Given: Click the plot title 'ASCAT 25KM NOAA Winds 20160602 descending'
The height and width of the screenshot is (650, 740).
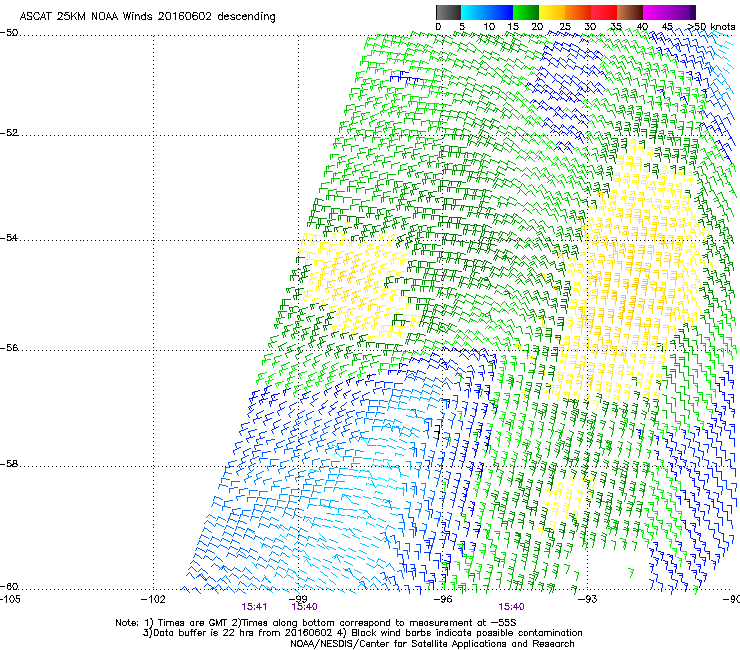Looking at the screenshot, I should click(147, 17).
